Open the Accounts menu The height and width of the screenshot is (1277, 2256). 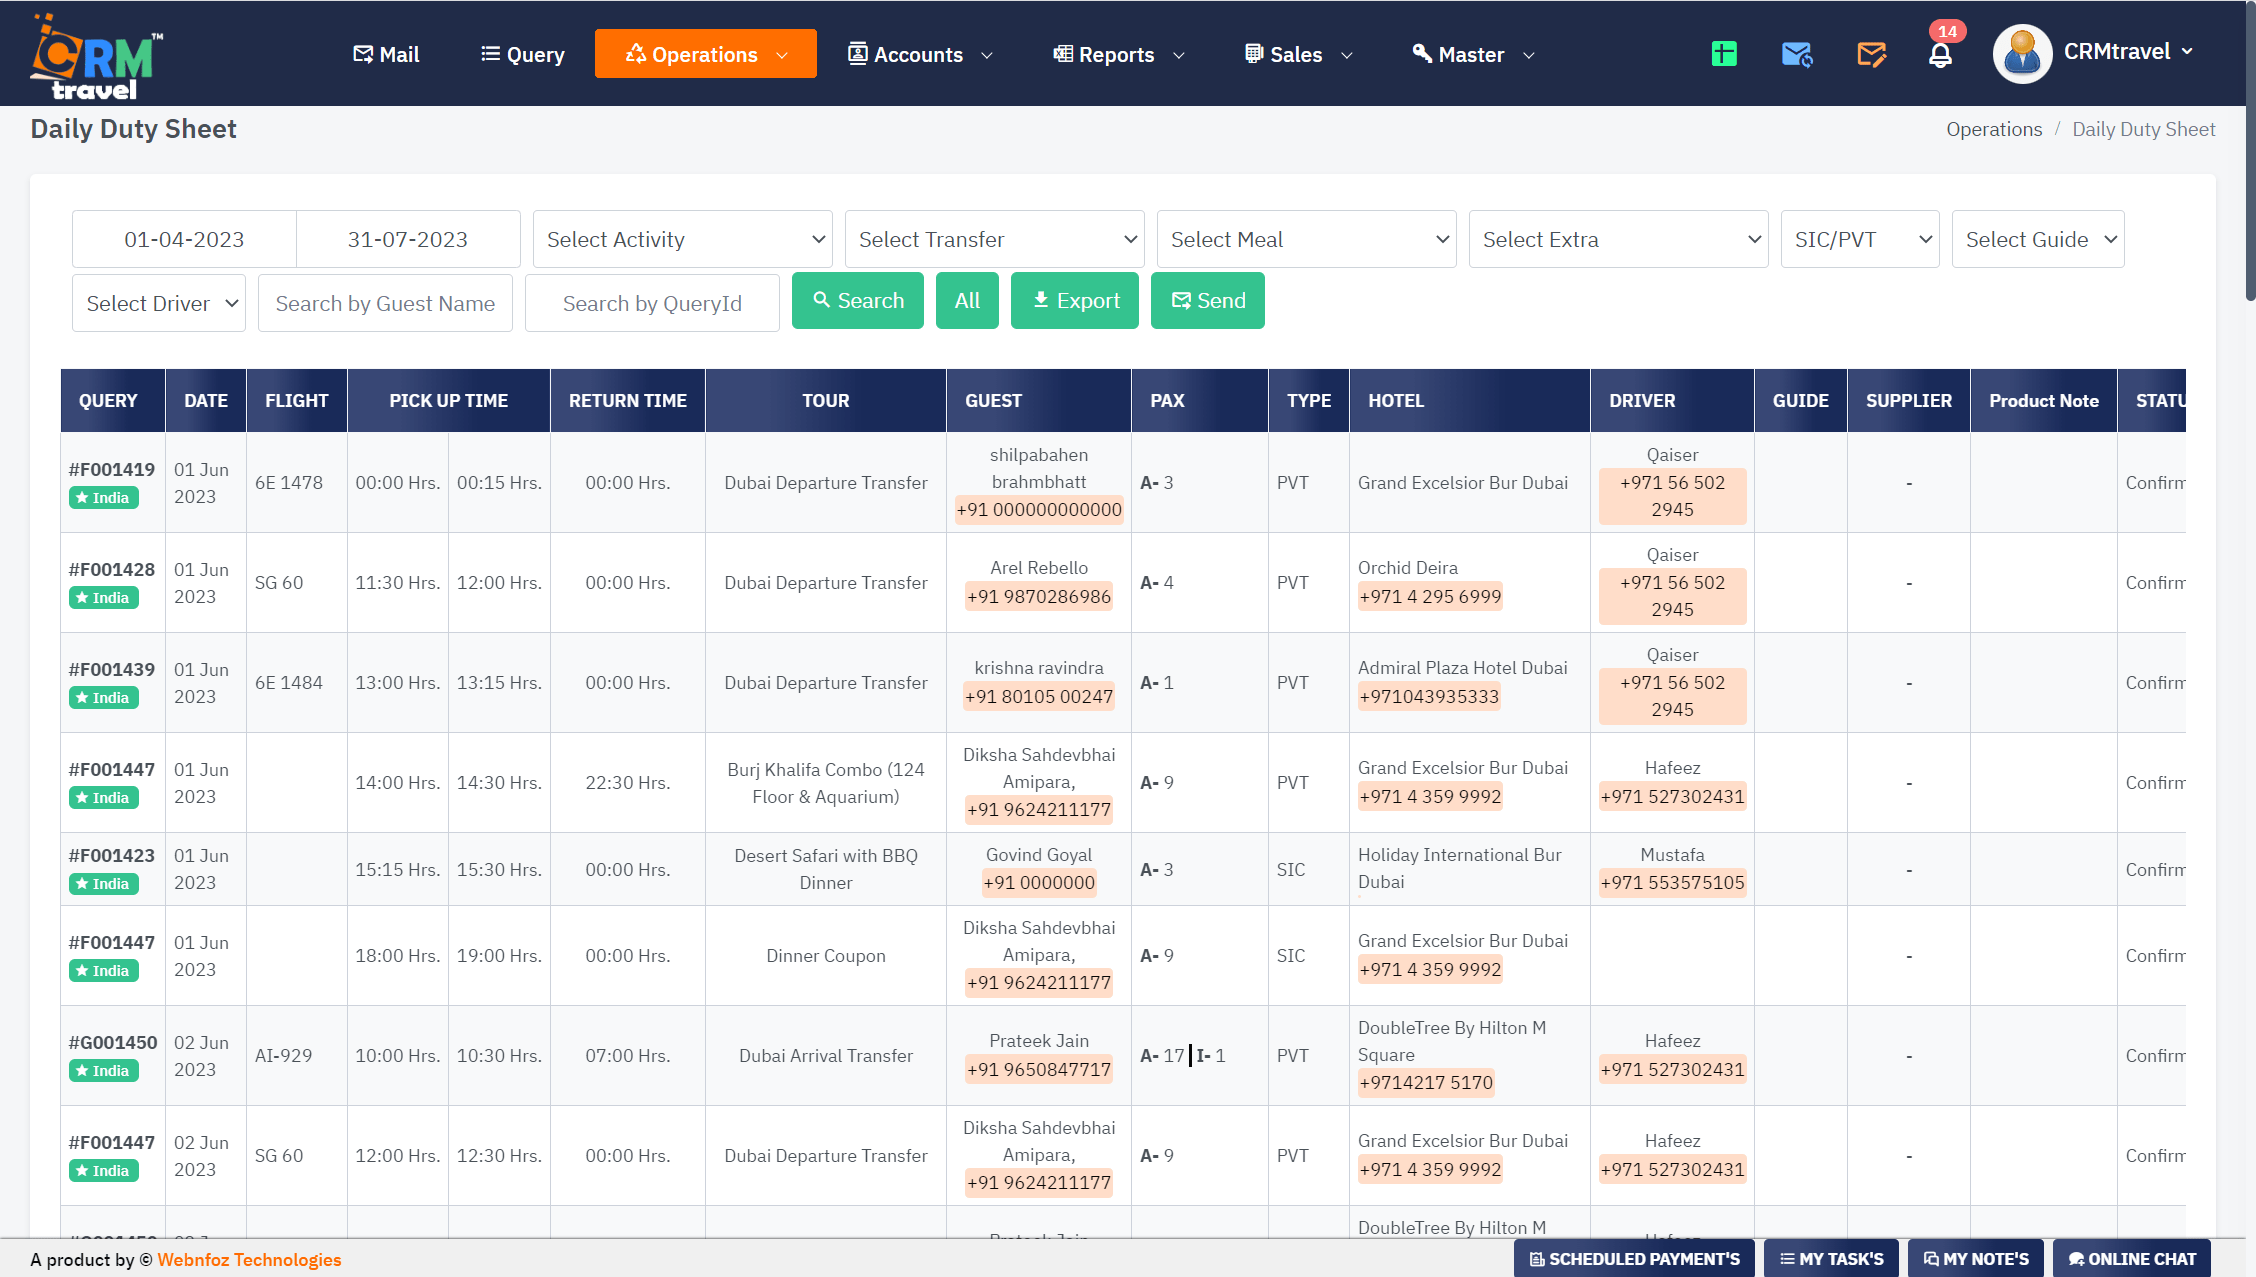920,54
